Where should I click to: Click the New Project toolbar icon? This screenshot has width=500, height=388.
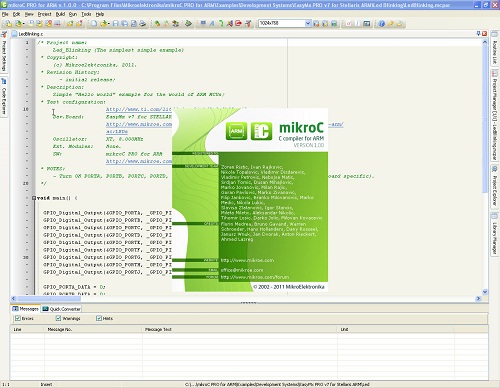tap(8, 23)
